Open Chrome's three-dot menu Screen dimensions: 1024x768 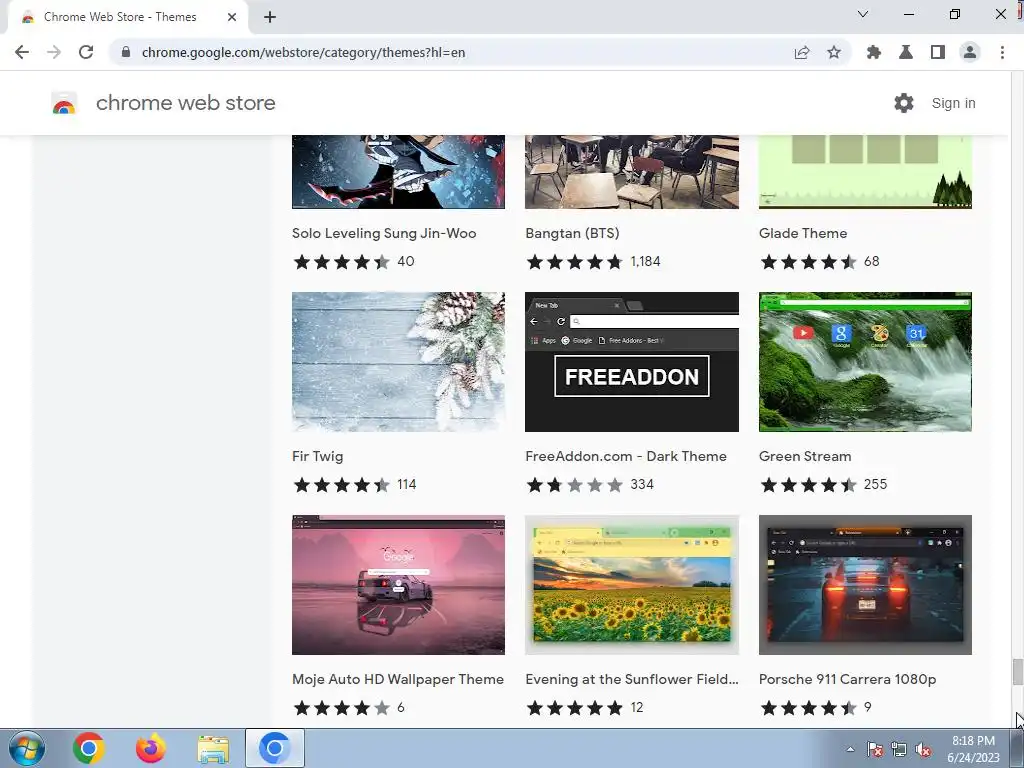pyautogui.click(x=1002, y=52)
